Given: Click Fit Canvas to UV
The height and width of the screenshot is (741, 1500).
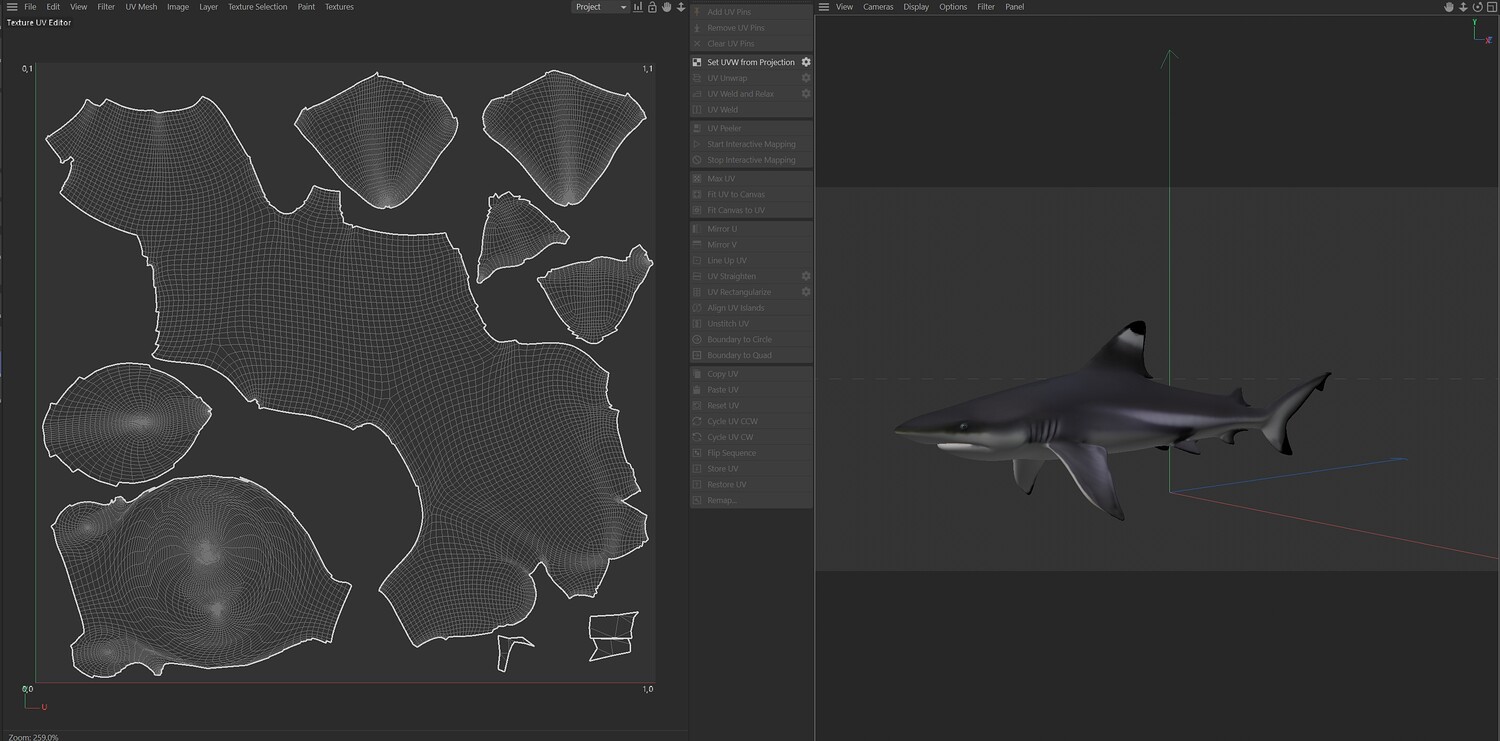Looking at the screenshot, I should coord(751,211).
